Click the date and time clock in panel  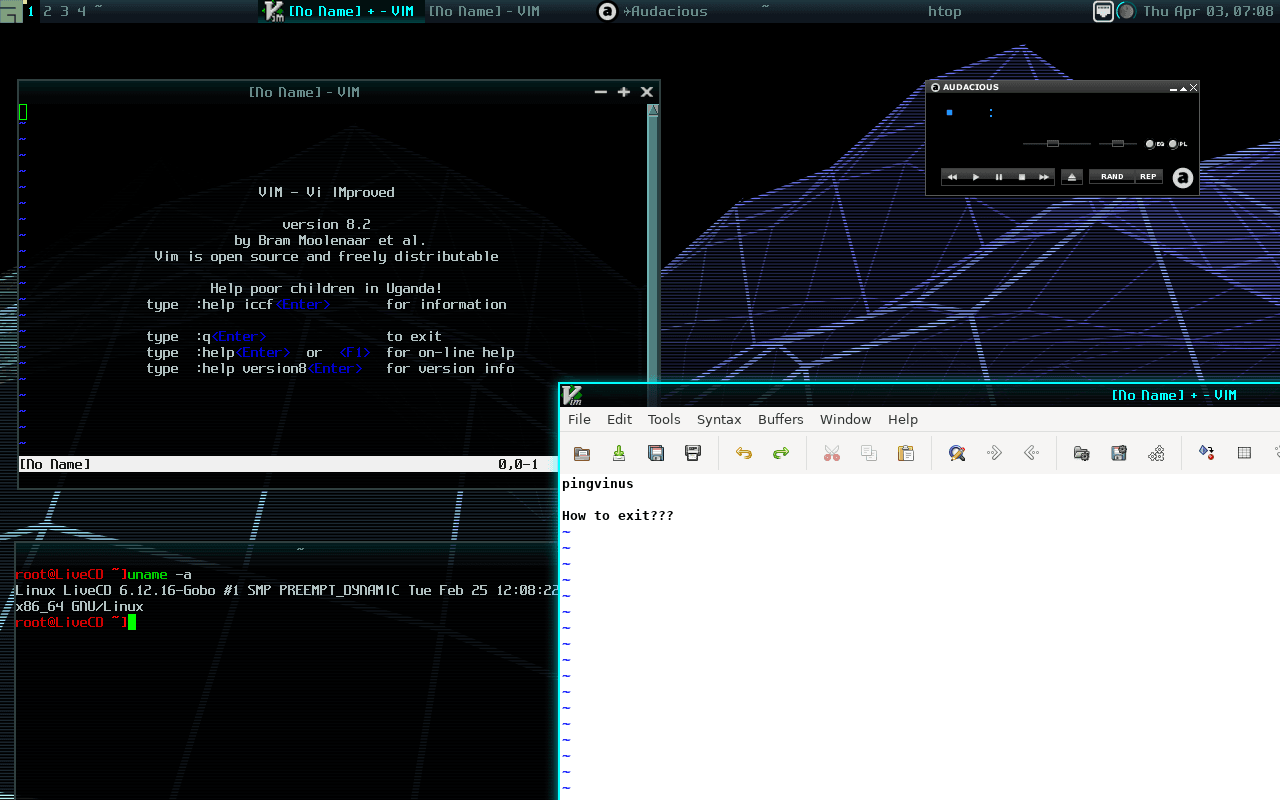[x=1208, y=11]
